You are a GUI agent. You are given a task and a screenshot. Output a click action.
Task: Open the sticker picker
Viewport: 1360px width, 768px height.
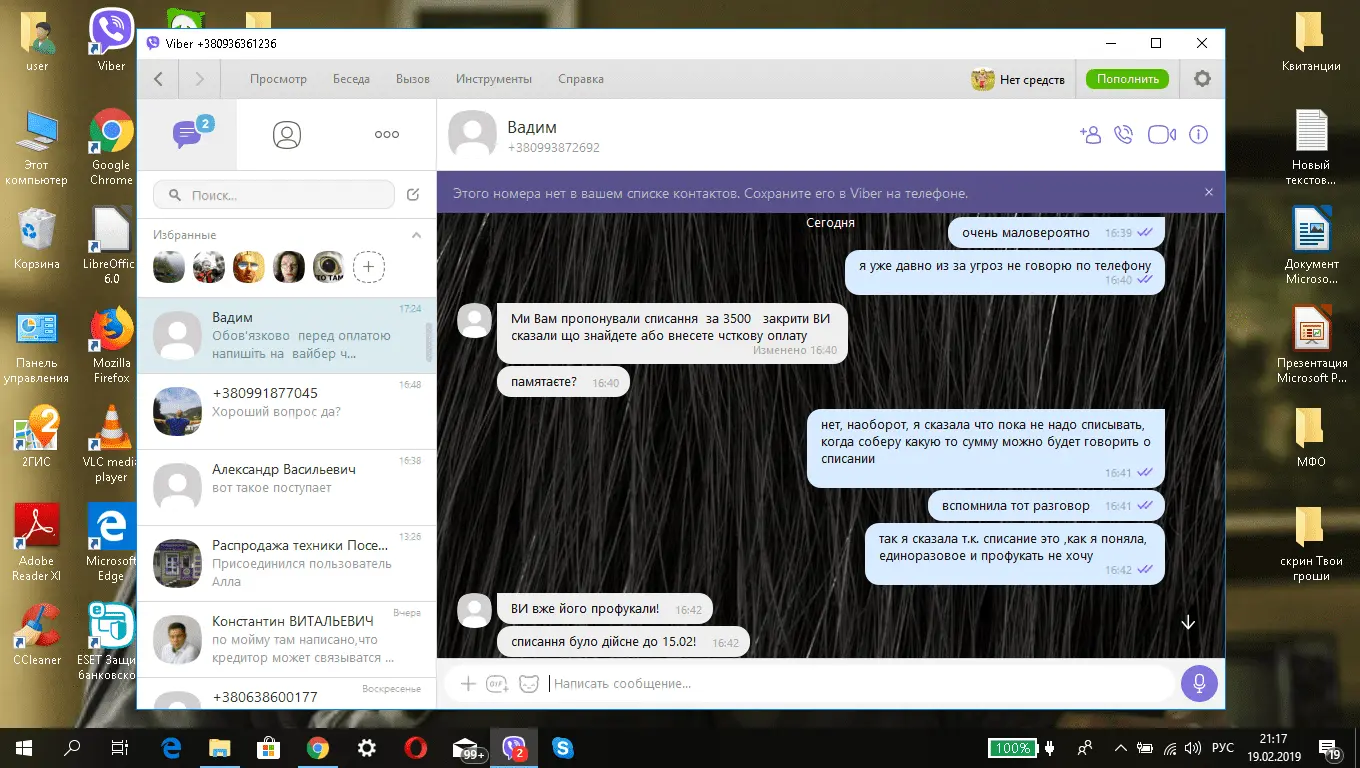[529, 684]
